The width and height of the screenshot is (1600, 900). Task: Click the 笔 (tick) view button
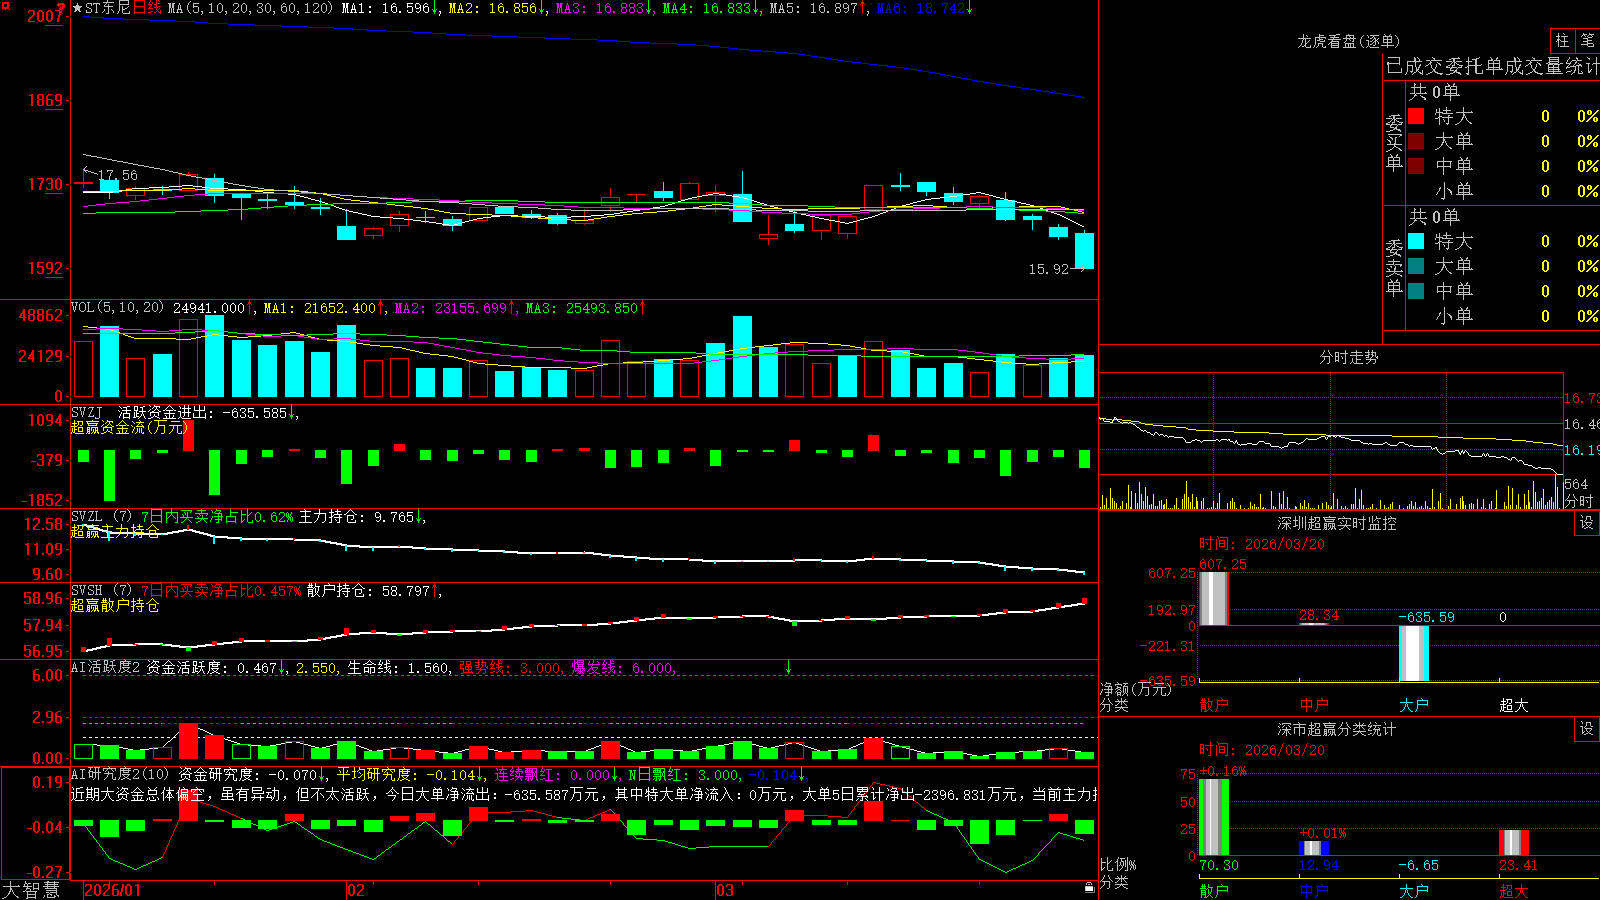click(1588, 40)
